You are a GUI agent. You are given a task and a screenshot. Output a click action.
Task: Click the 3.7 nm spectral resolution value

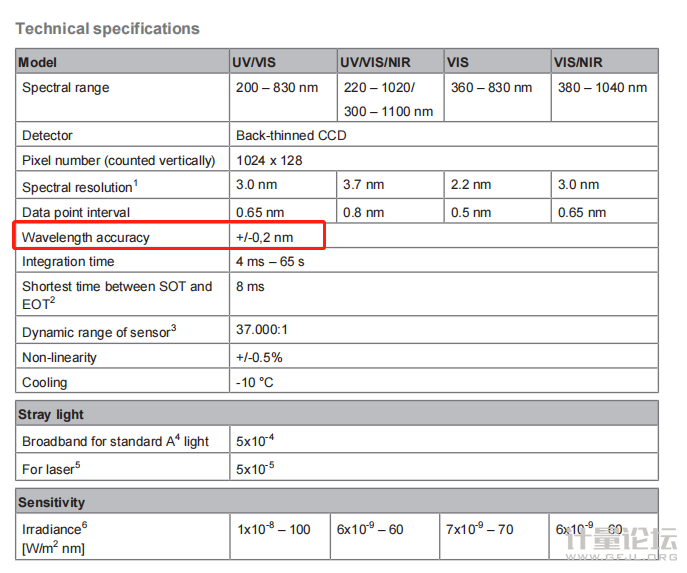tap(363, 185)
